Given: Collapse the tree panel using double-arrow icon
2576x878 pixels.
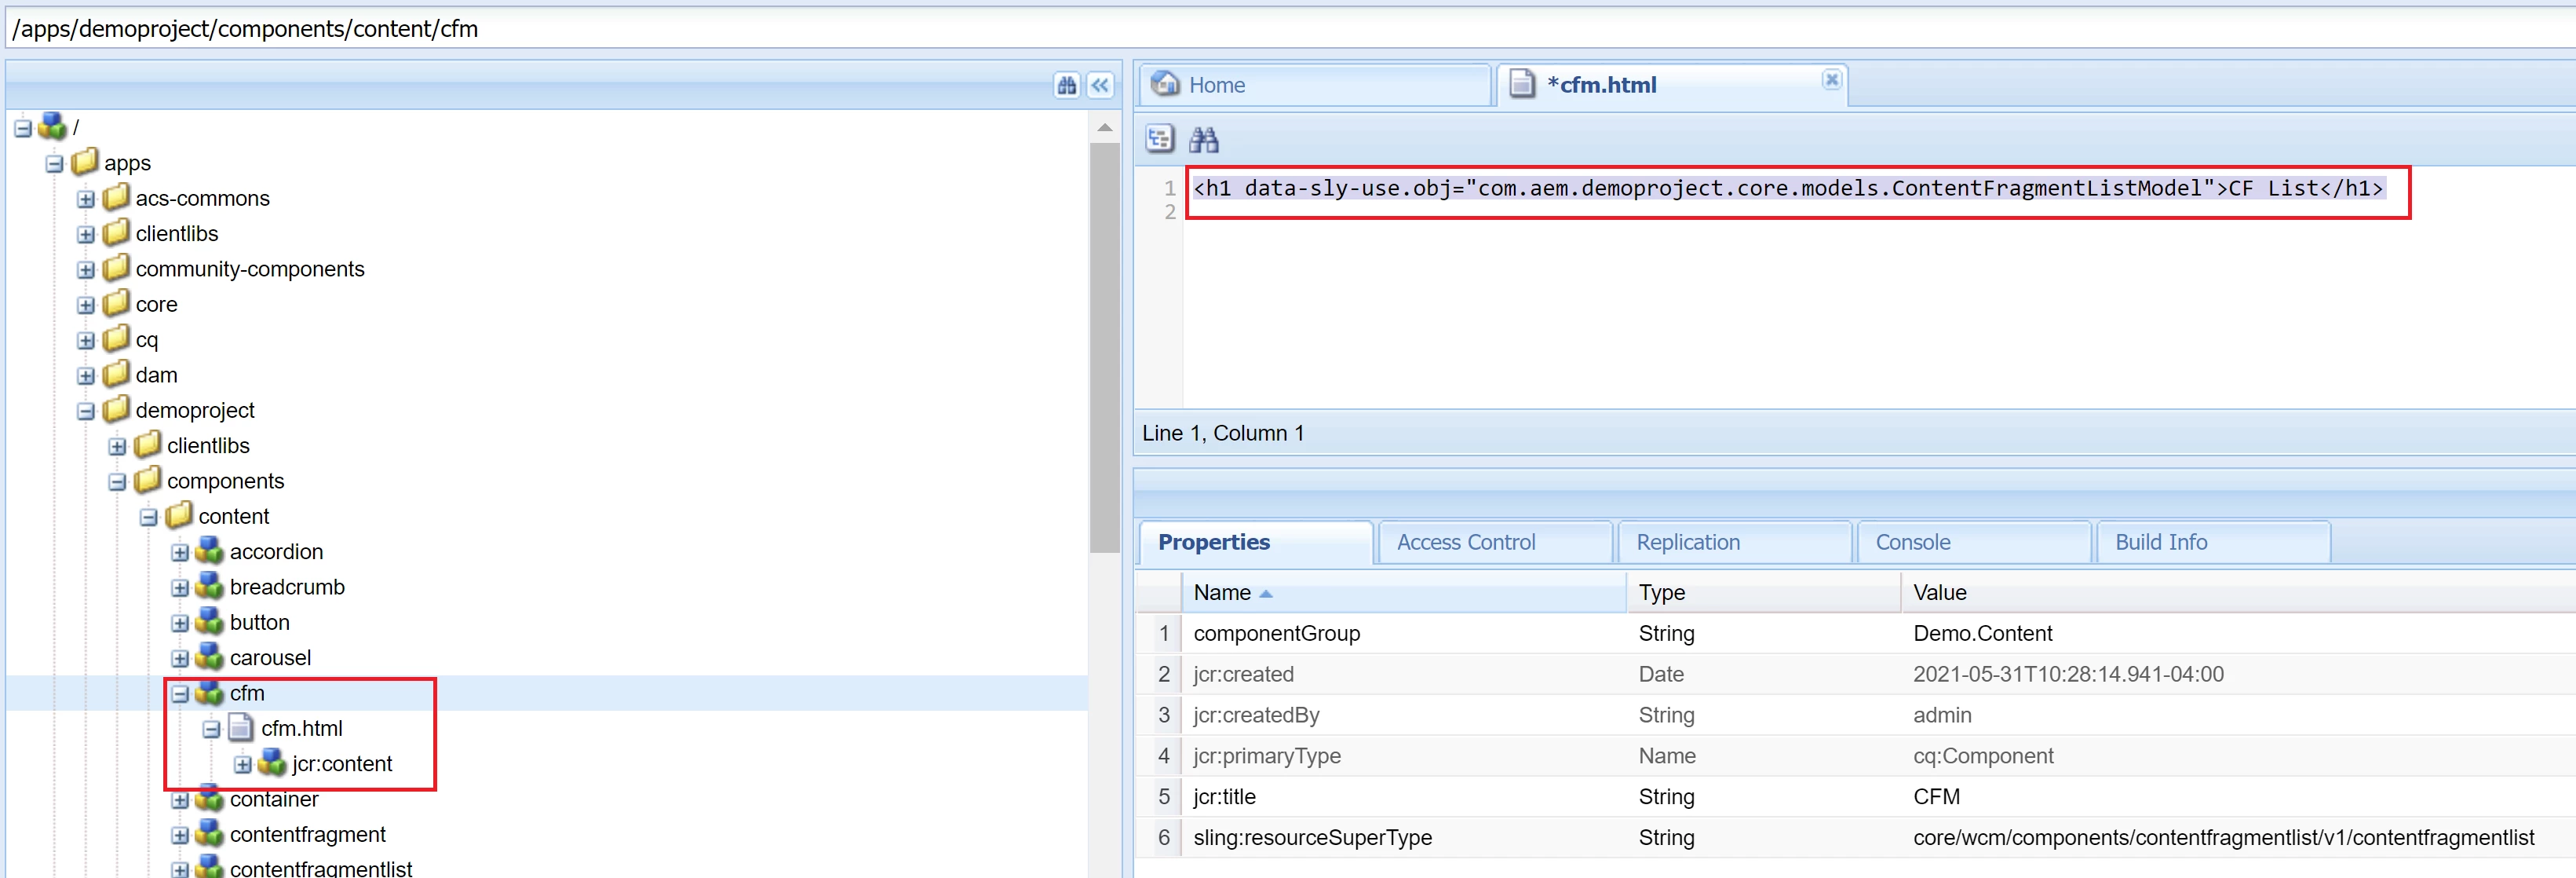Looking at the screenshot, I should coord(1100,85).
